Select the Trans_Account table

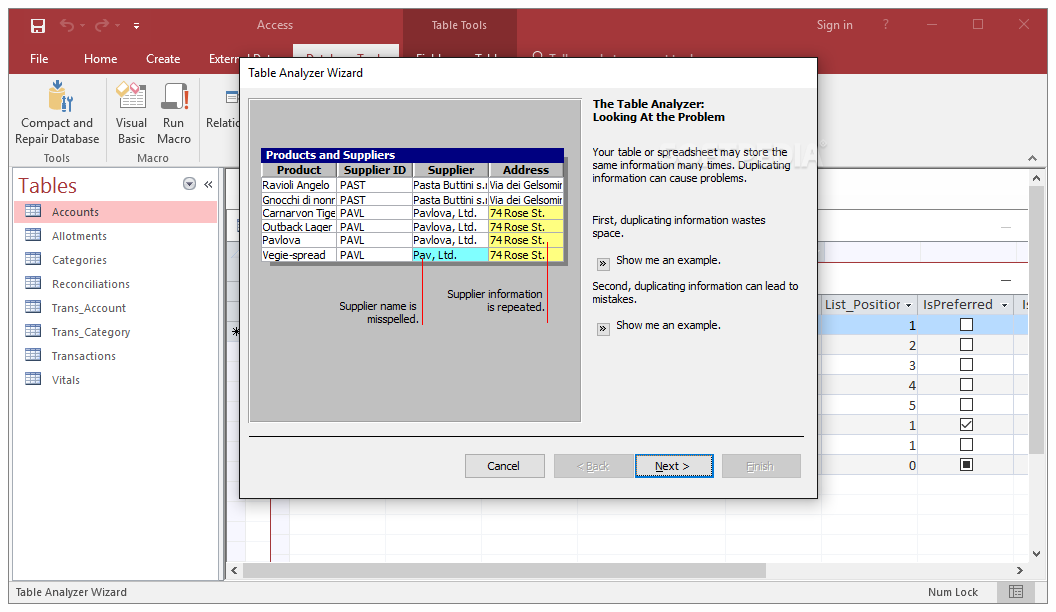(x=115, y=308)
